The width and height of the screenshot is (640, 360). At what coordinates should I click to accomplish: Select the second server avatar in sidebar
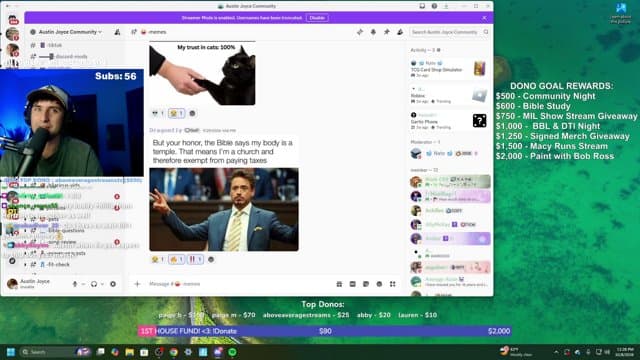(12, 34)
